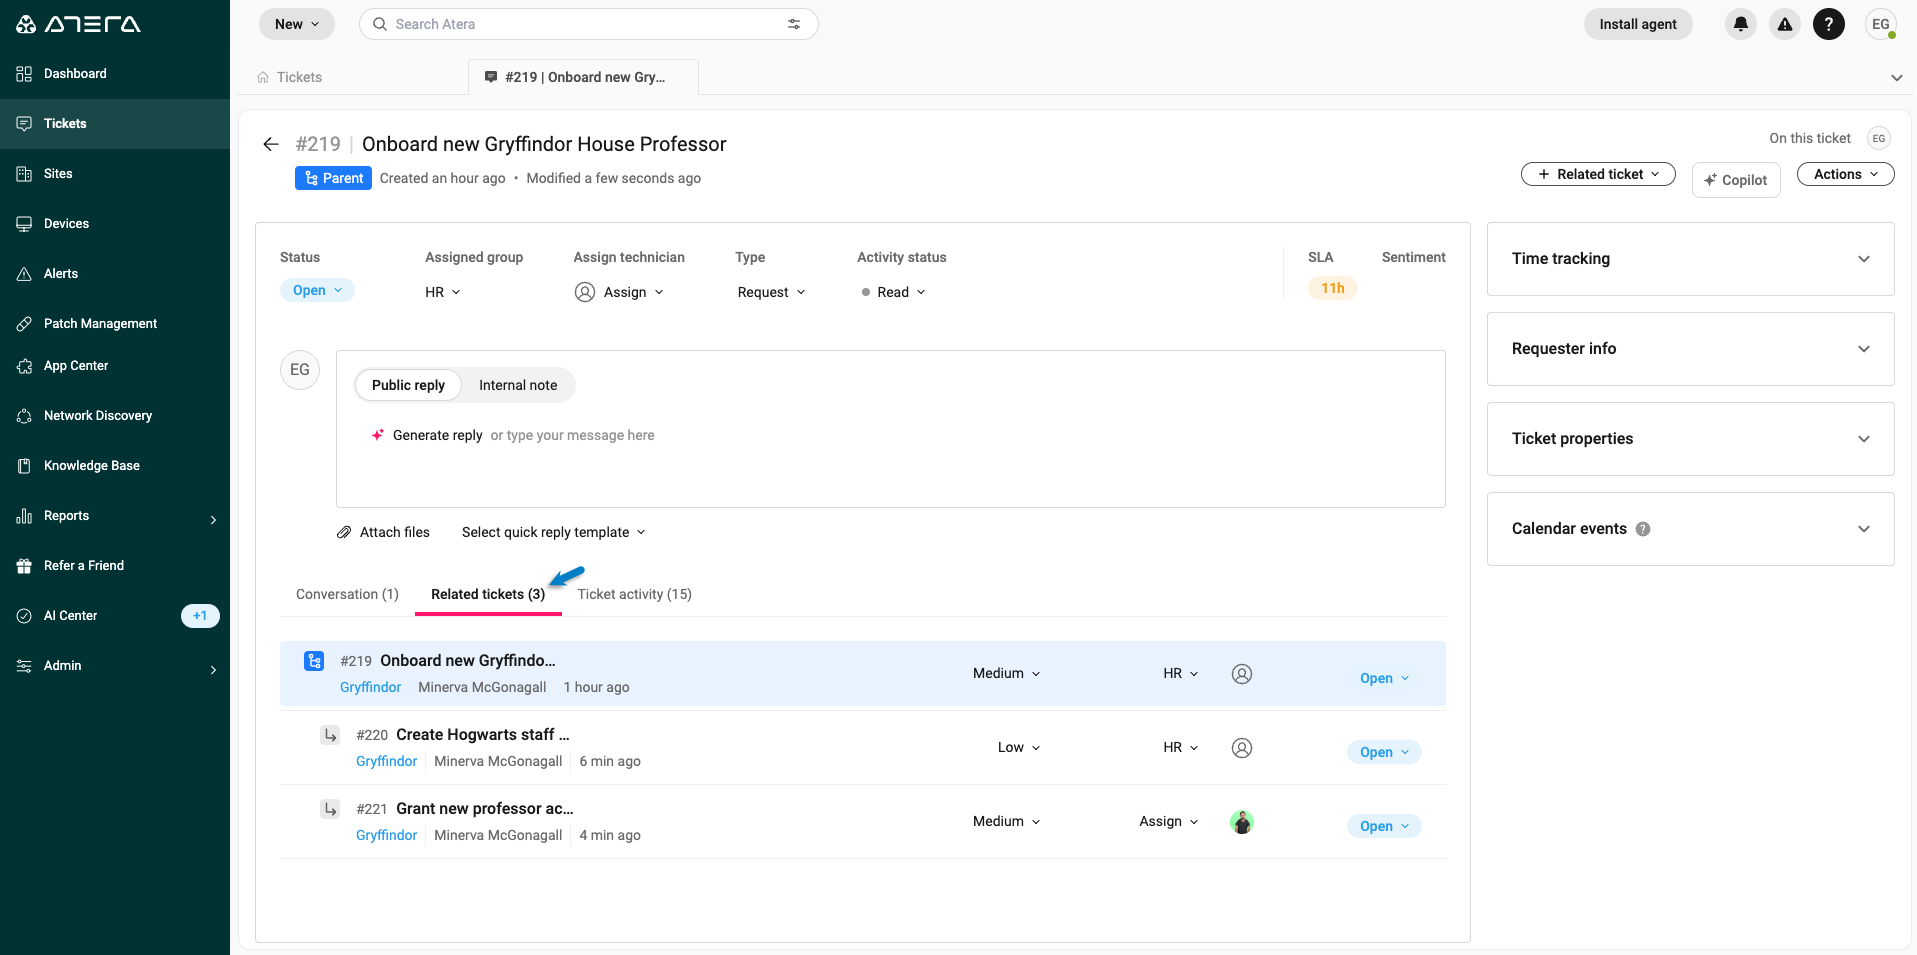Select the Related tickets (3) tab

[x=488, y=594]
